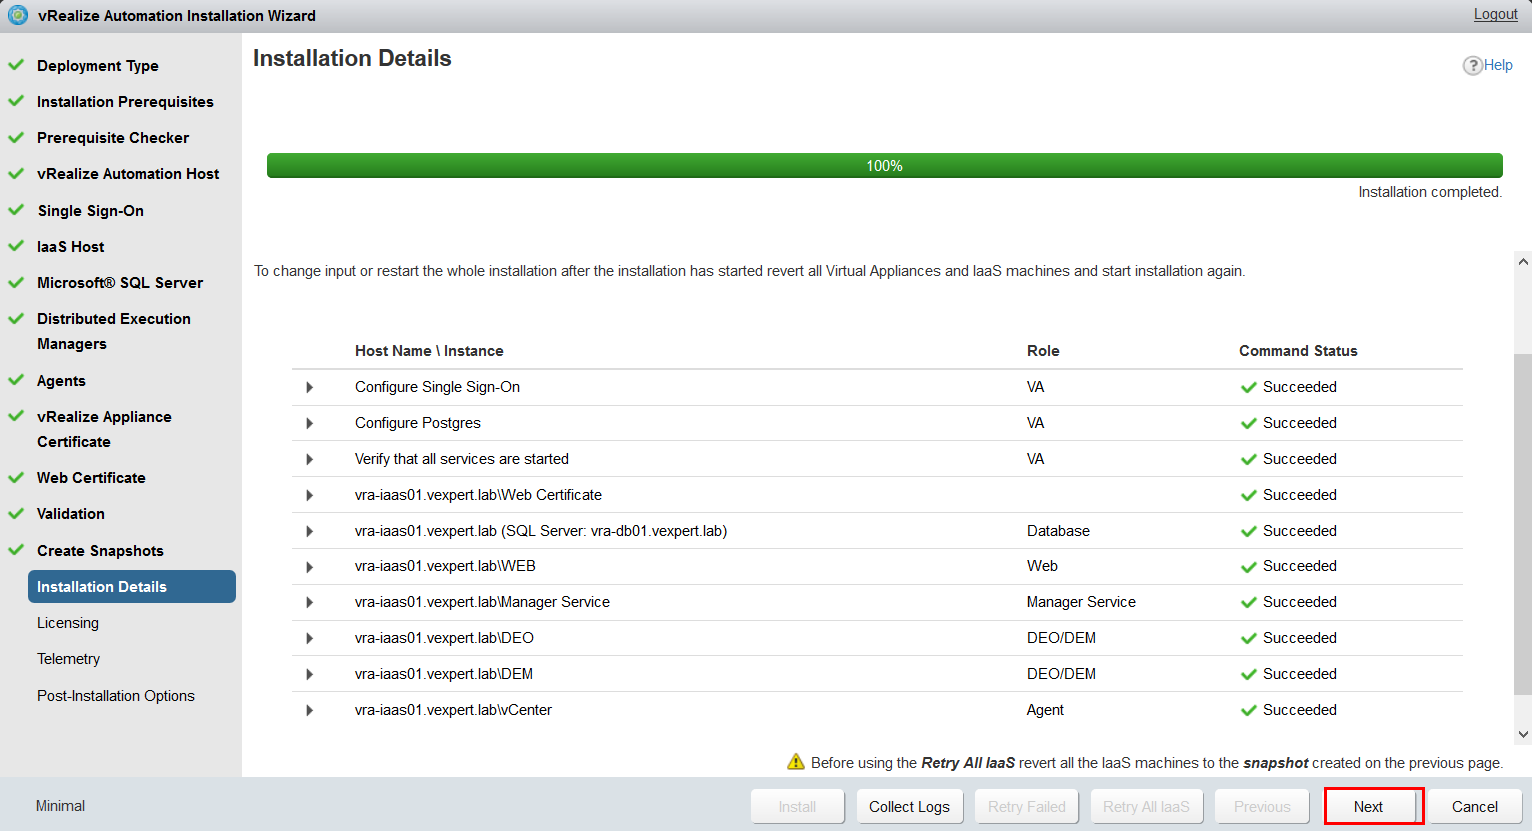Expand the Verify that all services are started row
Screen dimensions: 1532x831
pyautogui.click(x=310, y=460)
